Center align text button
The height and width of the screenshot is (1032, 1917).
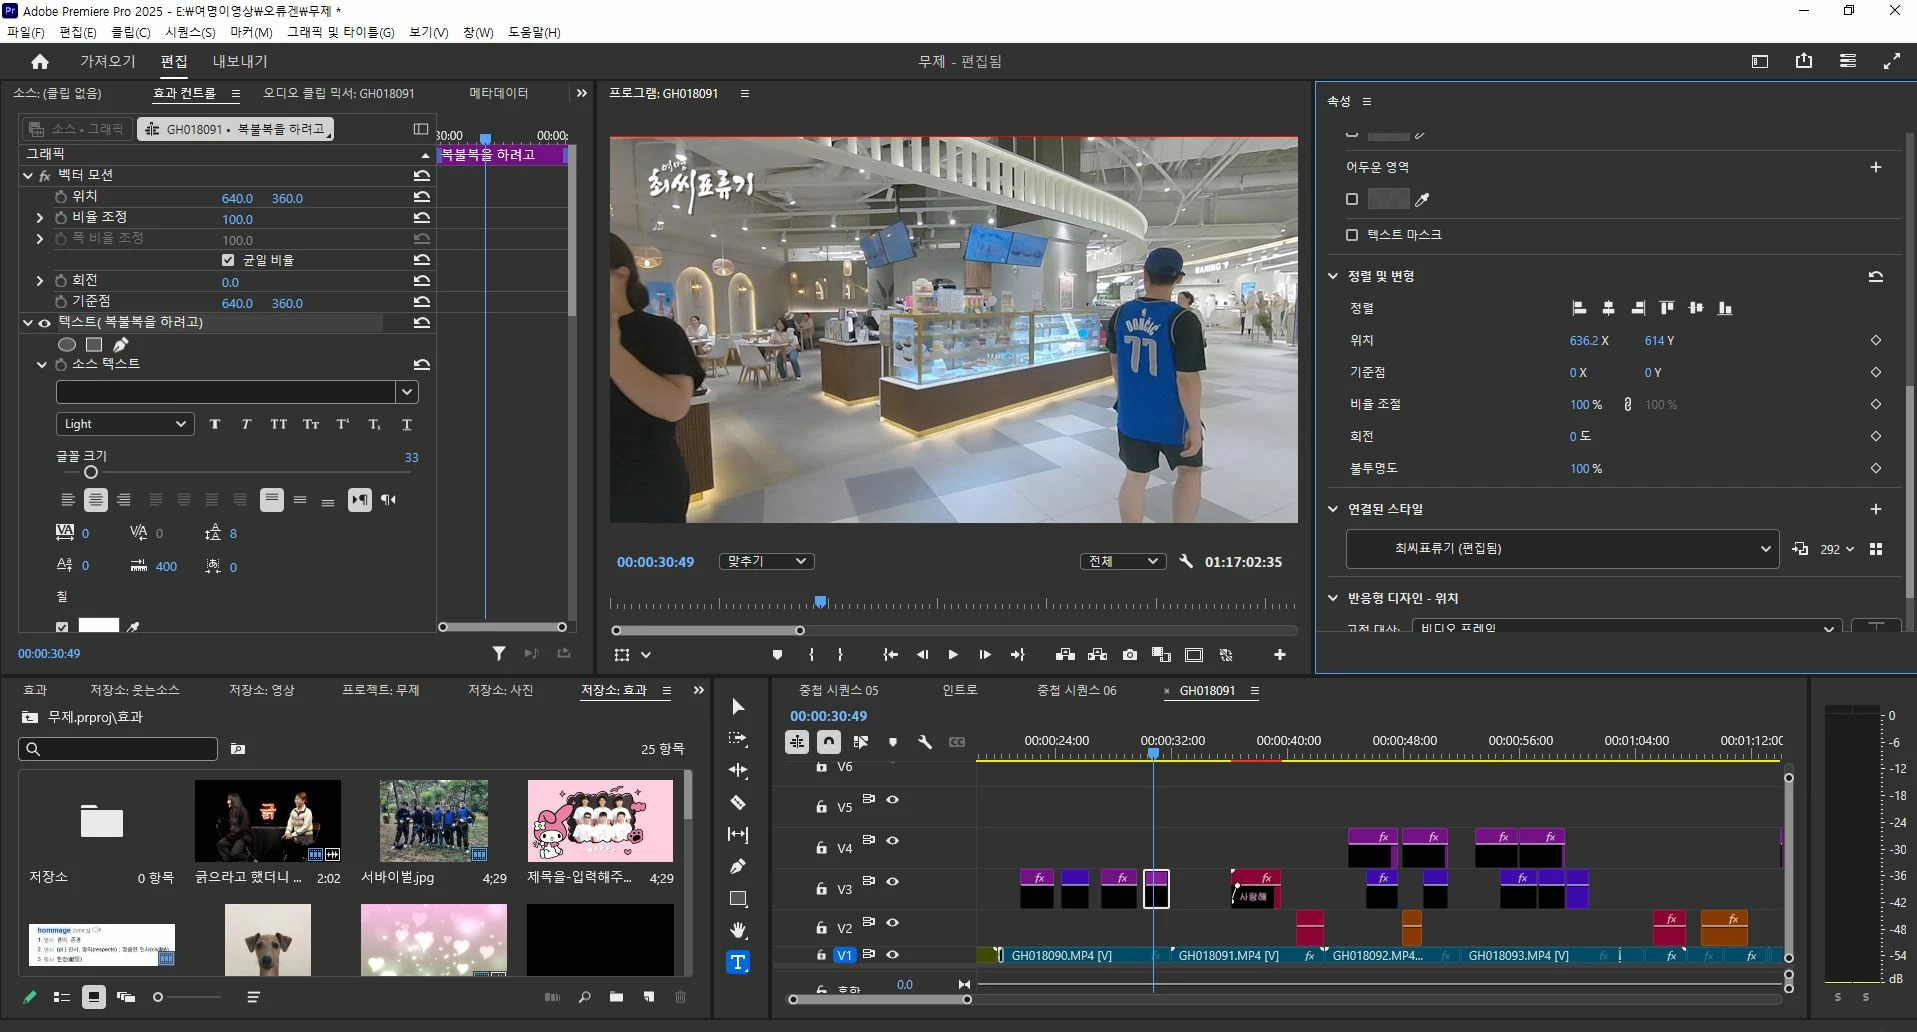pos(96,500)
